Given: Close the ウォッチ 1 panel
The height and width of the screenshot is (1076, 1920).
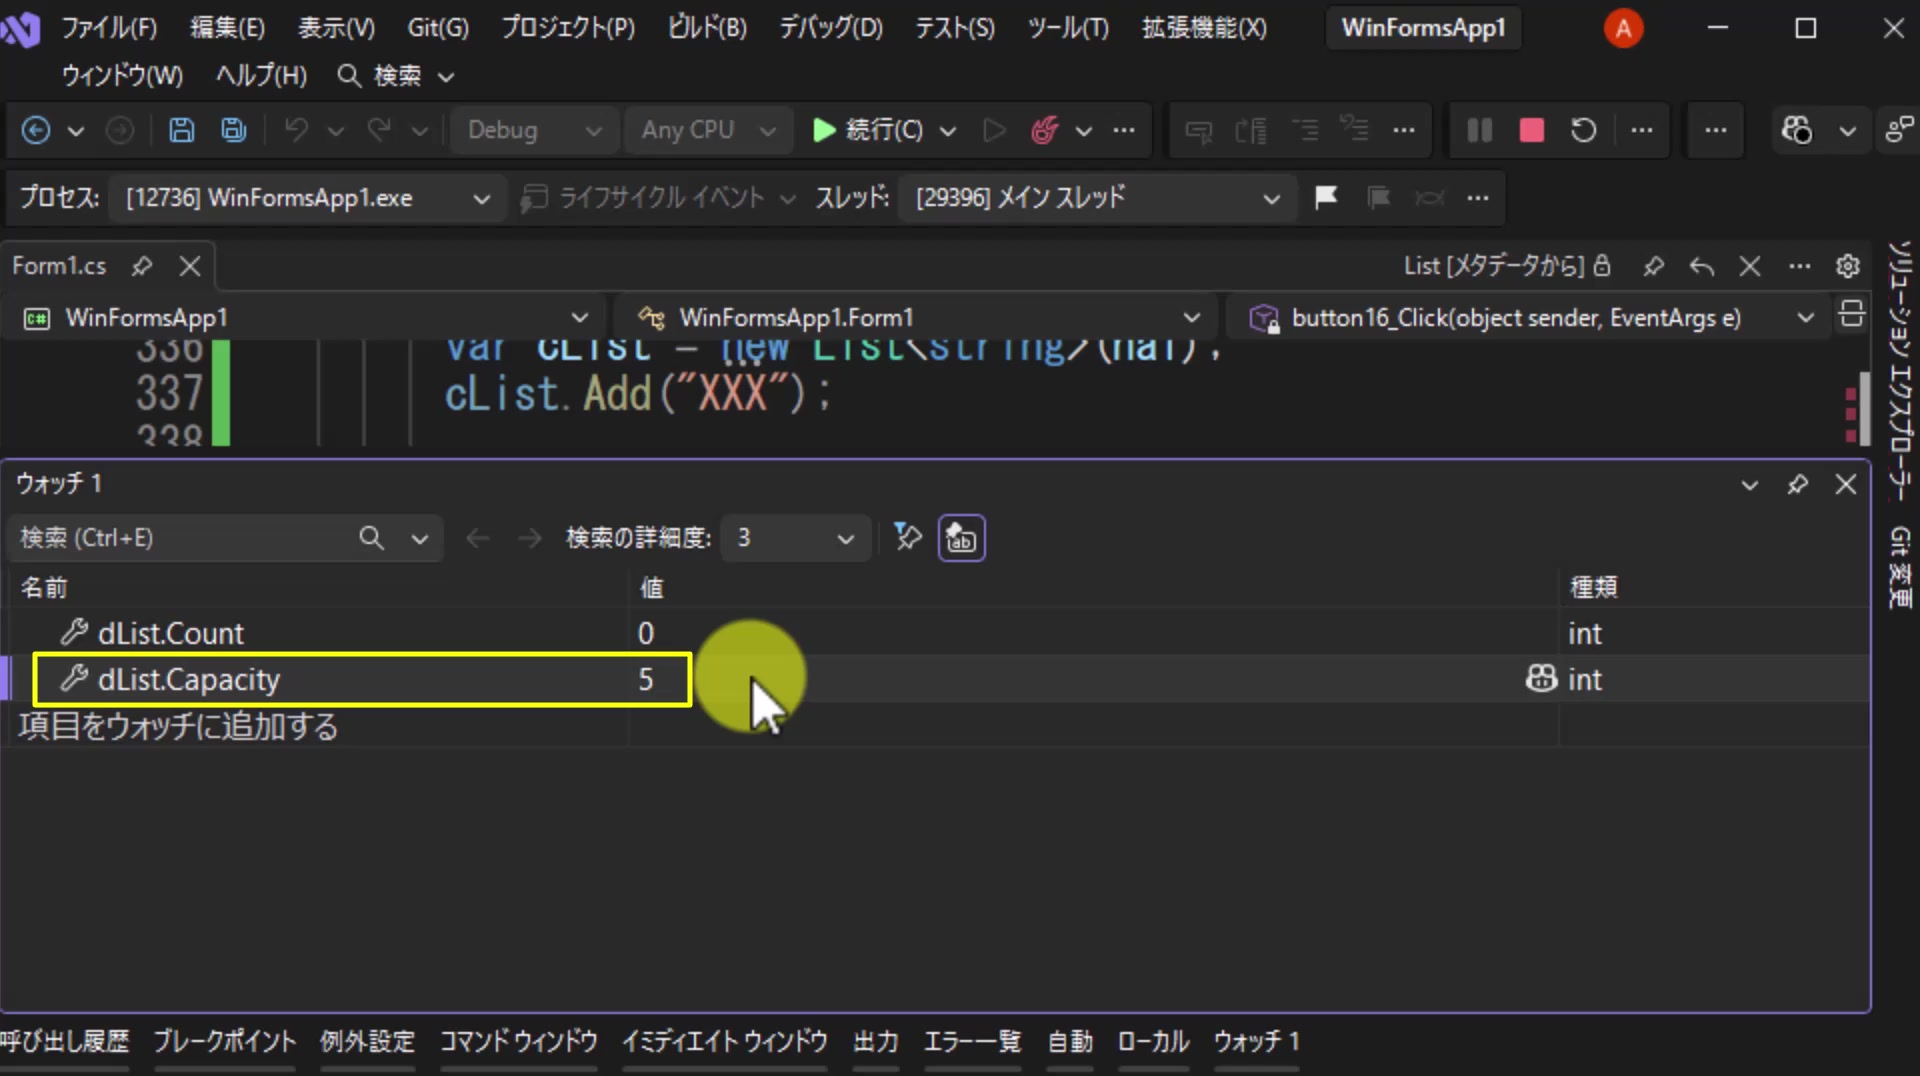Looking at the screenshot, I should pyautogui.click(x=1846, y=485).
